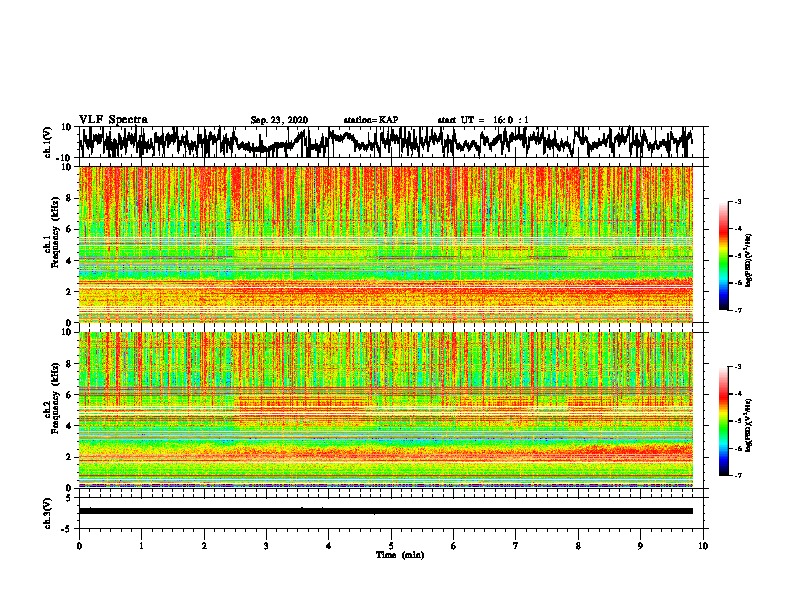Click the ch.2 color scale bar
The height and width of the screenshot is (612, 792).
[723, 421]
